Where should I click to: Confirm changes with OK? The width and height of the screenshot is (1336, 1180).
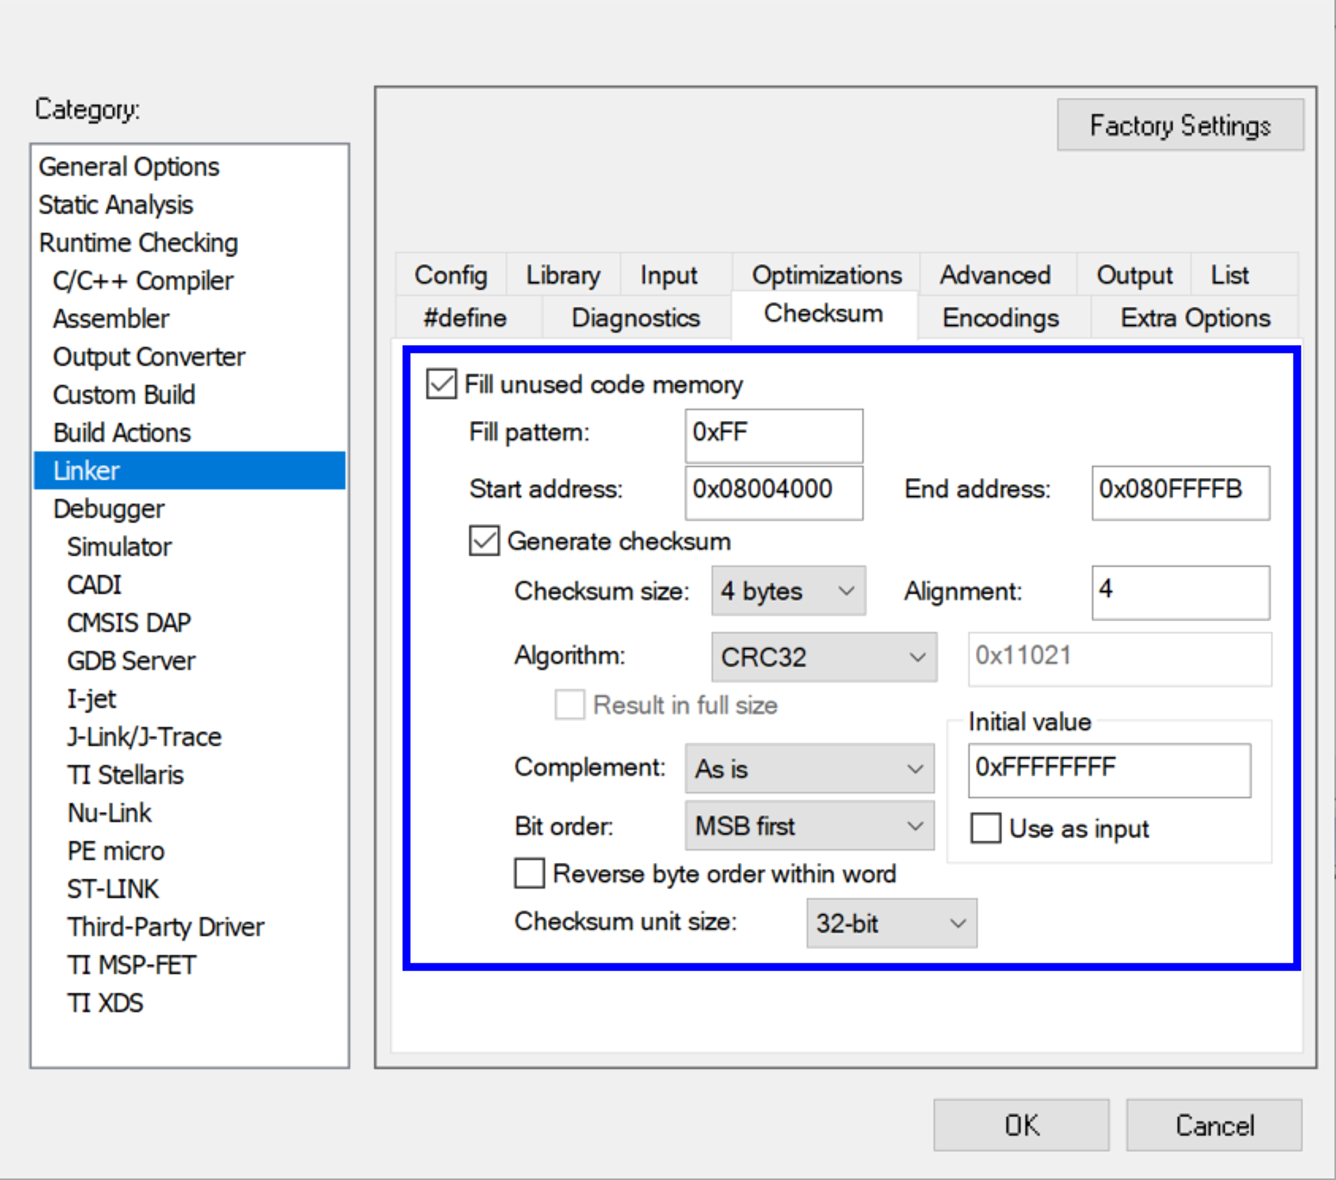coord(1021,1124)
